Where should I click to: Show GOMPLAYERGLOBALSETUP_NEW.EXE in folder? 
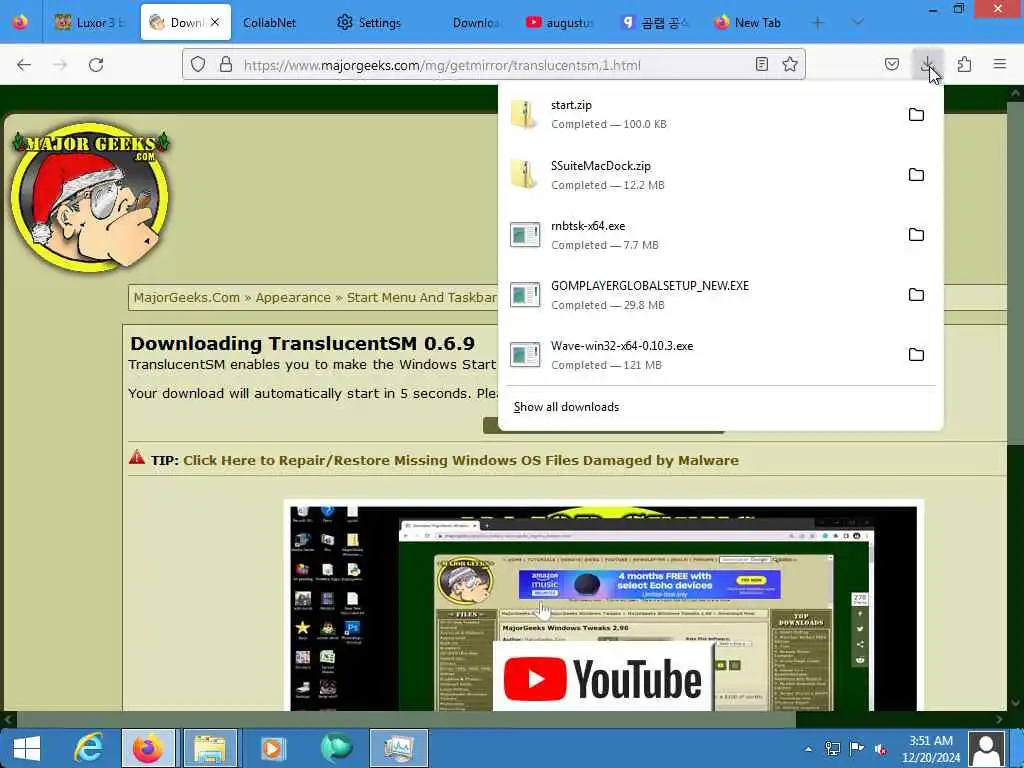(x=916, y=295)
